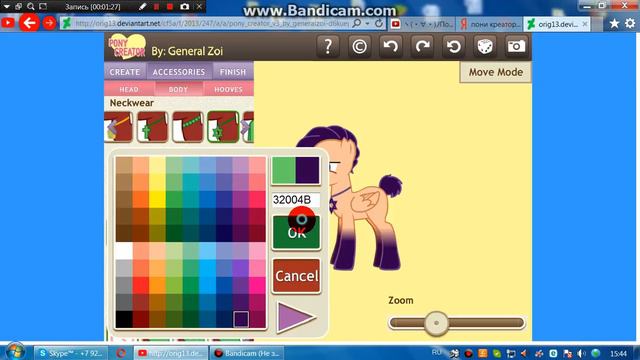Refresh the page with the reload icon
The width and height of the screenshot is (640, 360).
(379, 24)
